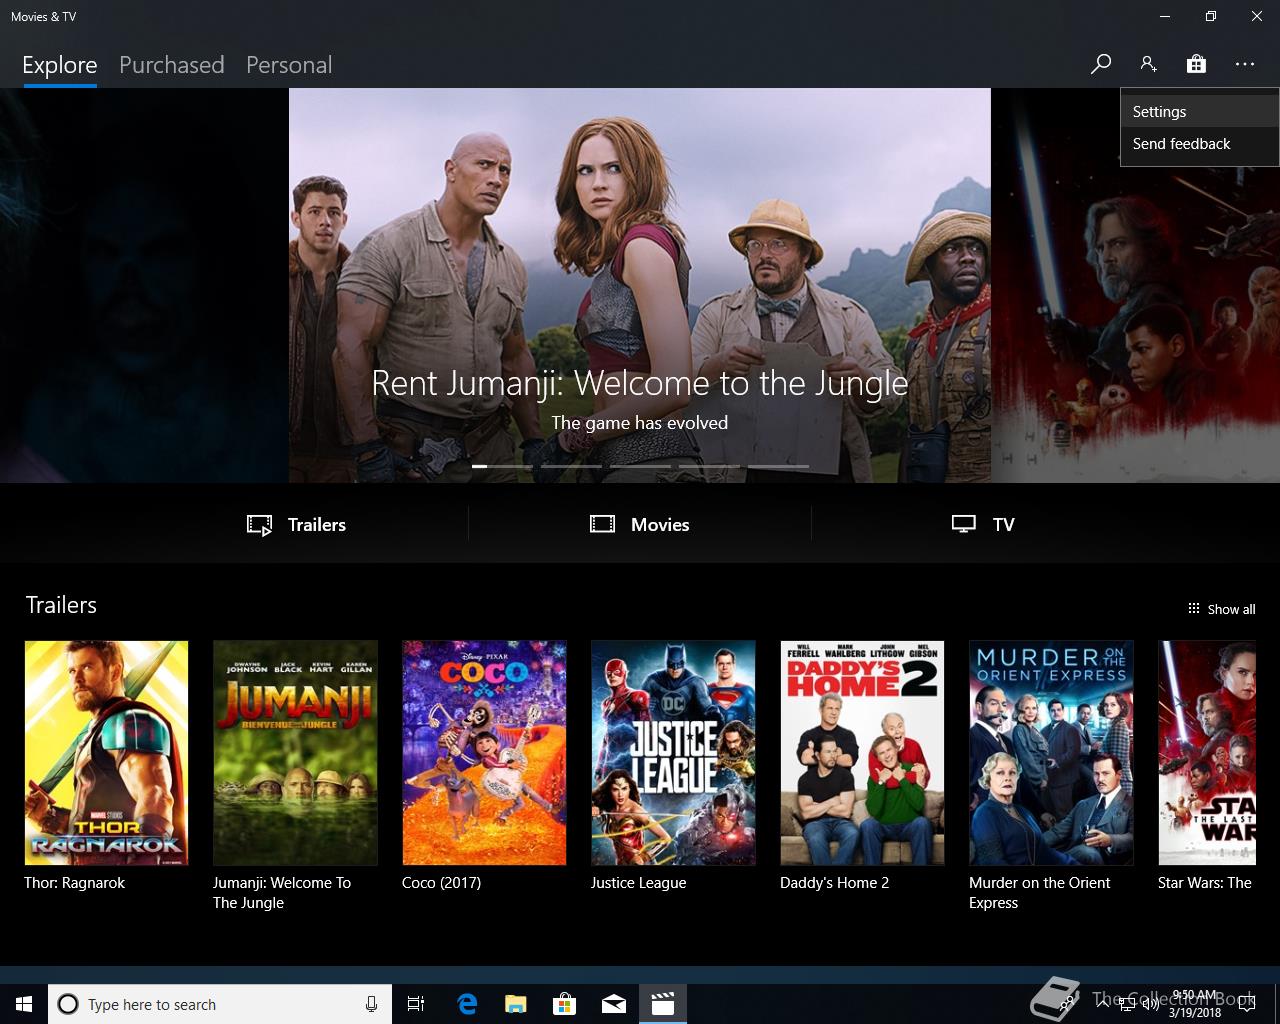Image resolution: width=1280 pixels, height=1024 pixels.
Task: Open the Store shopping bag icon
Action: click(x=1196, y=64)
